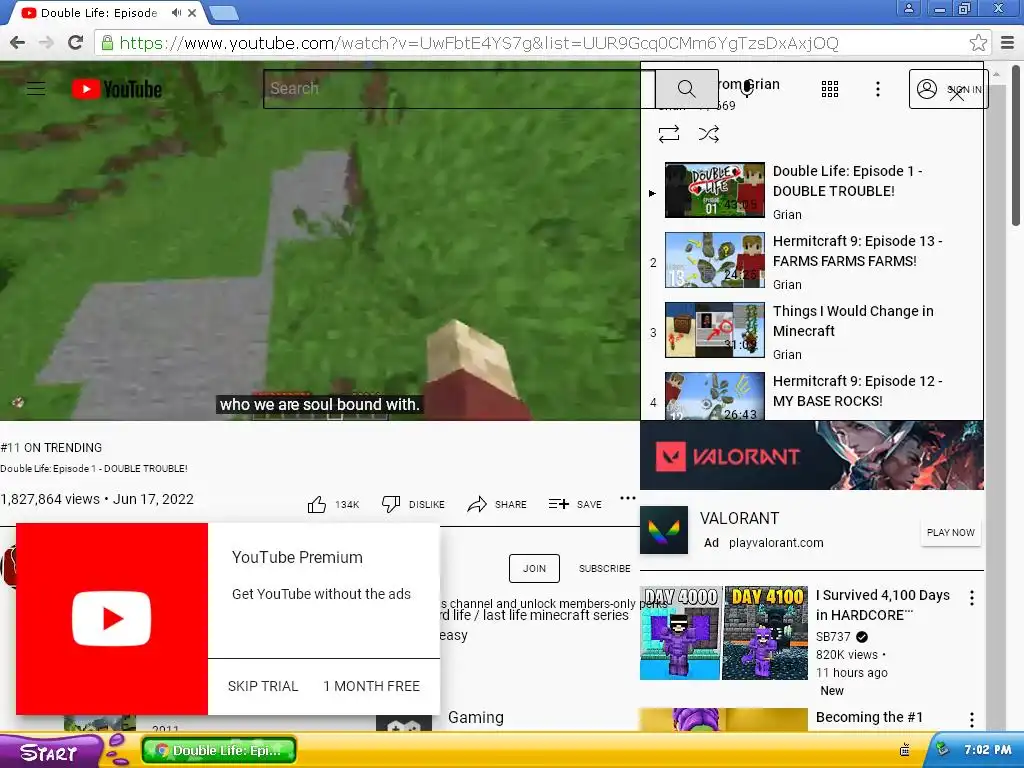Select the Double Life taskbar window button

click(219, 750)
